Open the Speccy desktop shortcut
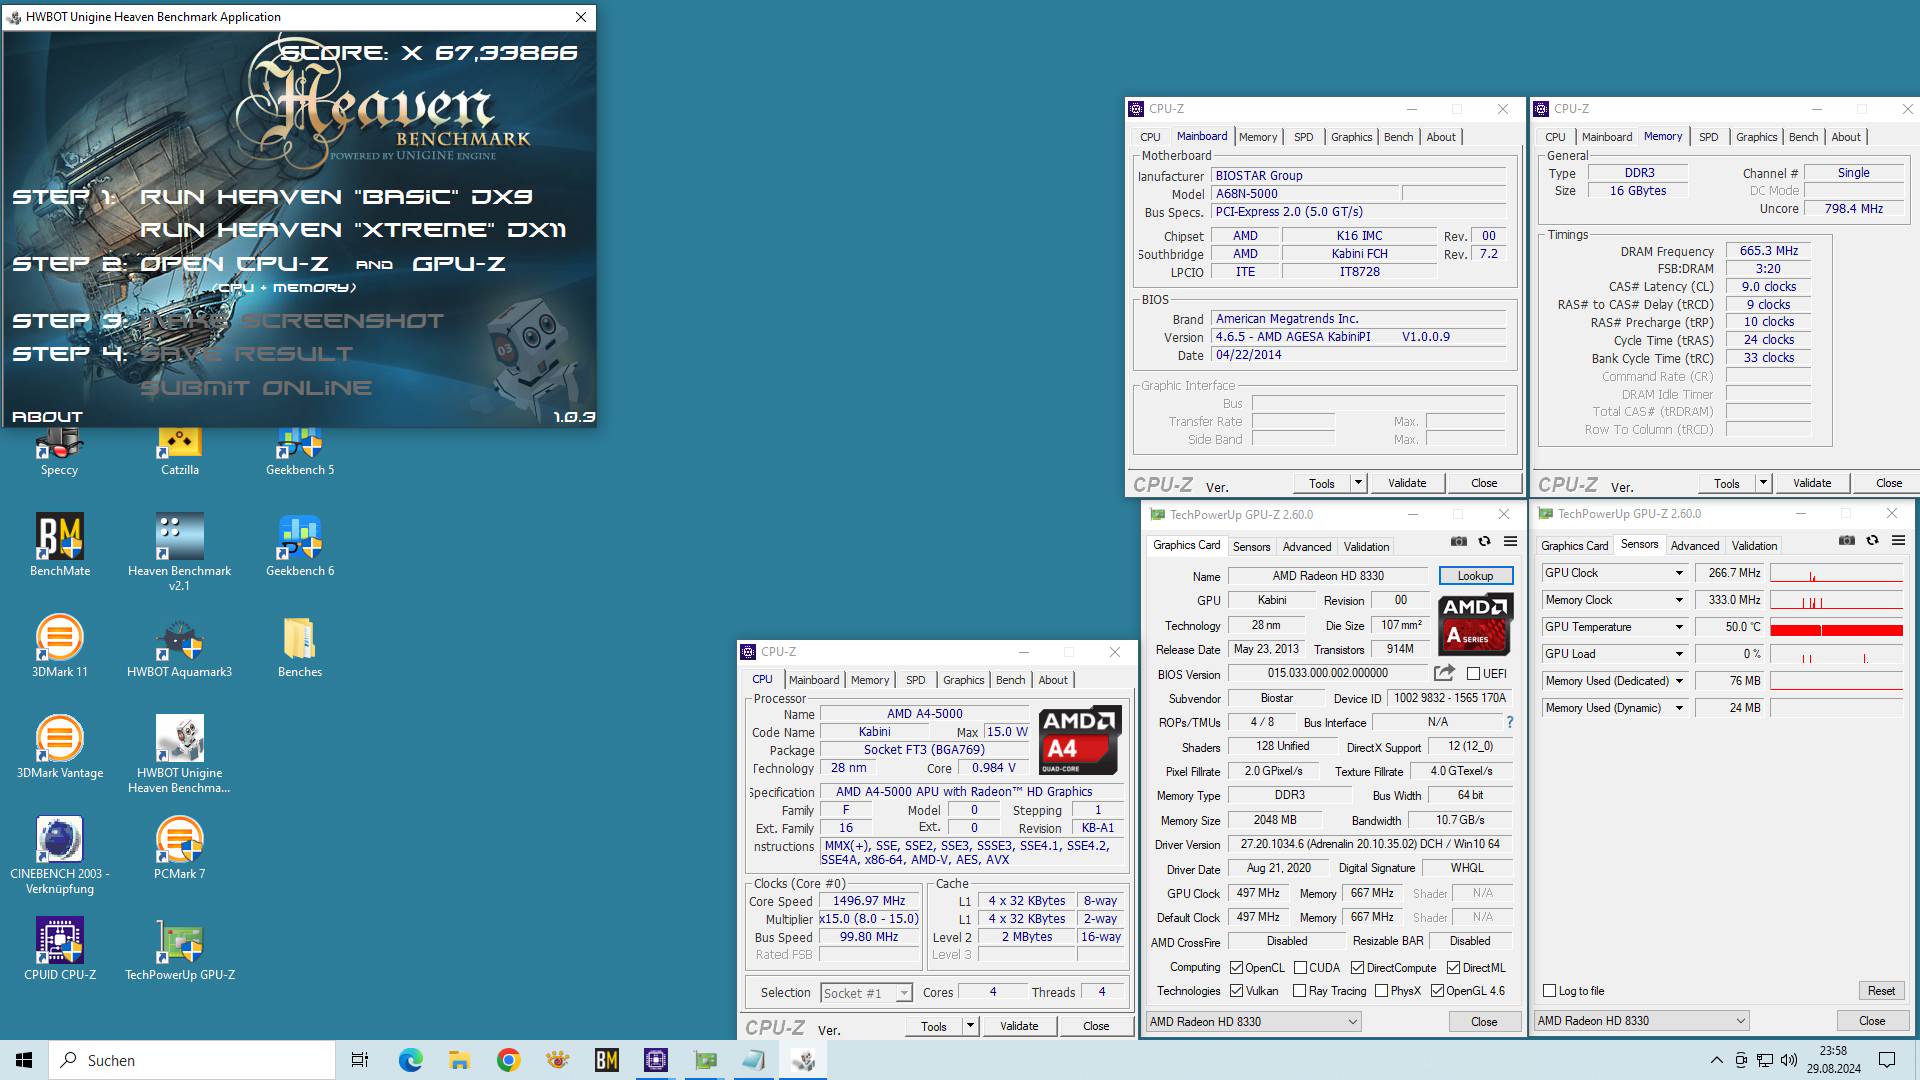The height and width of the screenshot is (1080, 1920). click(59, 452)
